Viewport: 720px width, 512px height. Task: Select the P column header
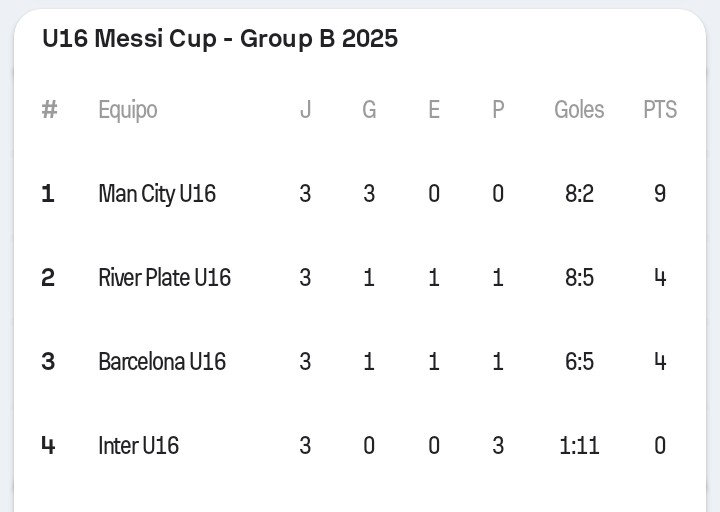tap(498, 109)
